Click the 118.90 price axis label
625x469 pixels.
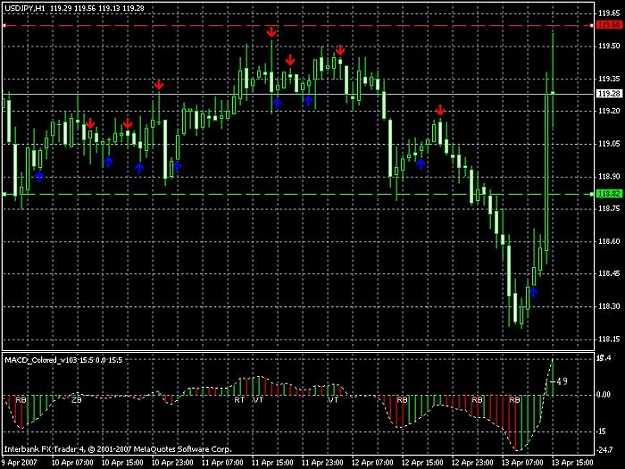[x=609, y=177]
